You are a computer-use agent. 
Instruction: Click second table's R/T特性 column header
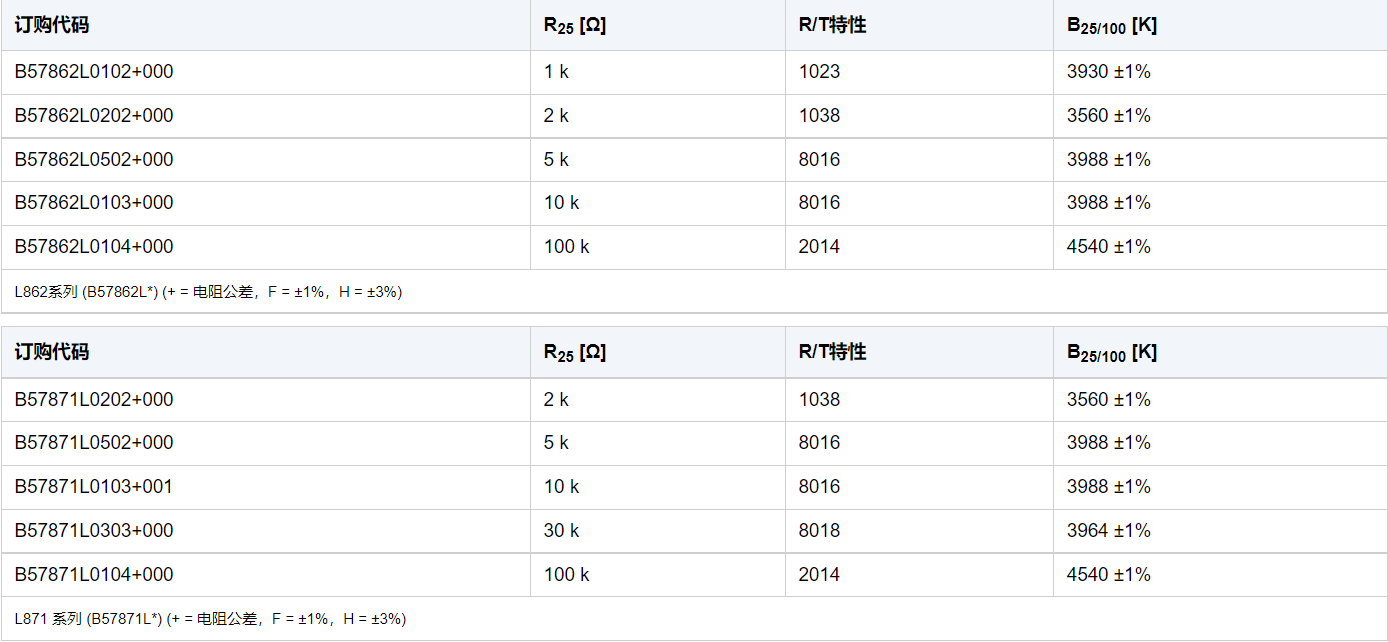point(832,352)
